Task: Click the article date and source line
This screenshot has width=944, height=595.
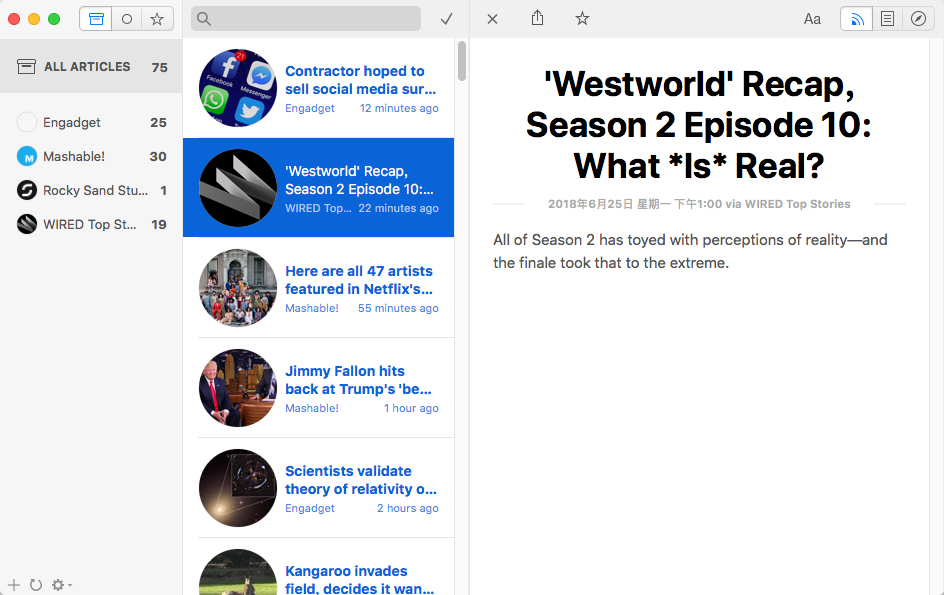Action: [699, 204]
